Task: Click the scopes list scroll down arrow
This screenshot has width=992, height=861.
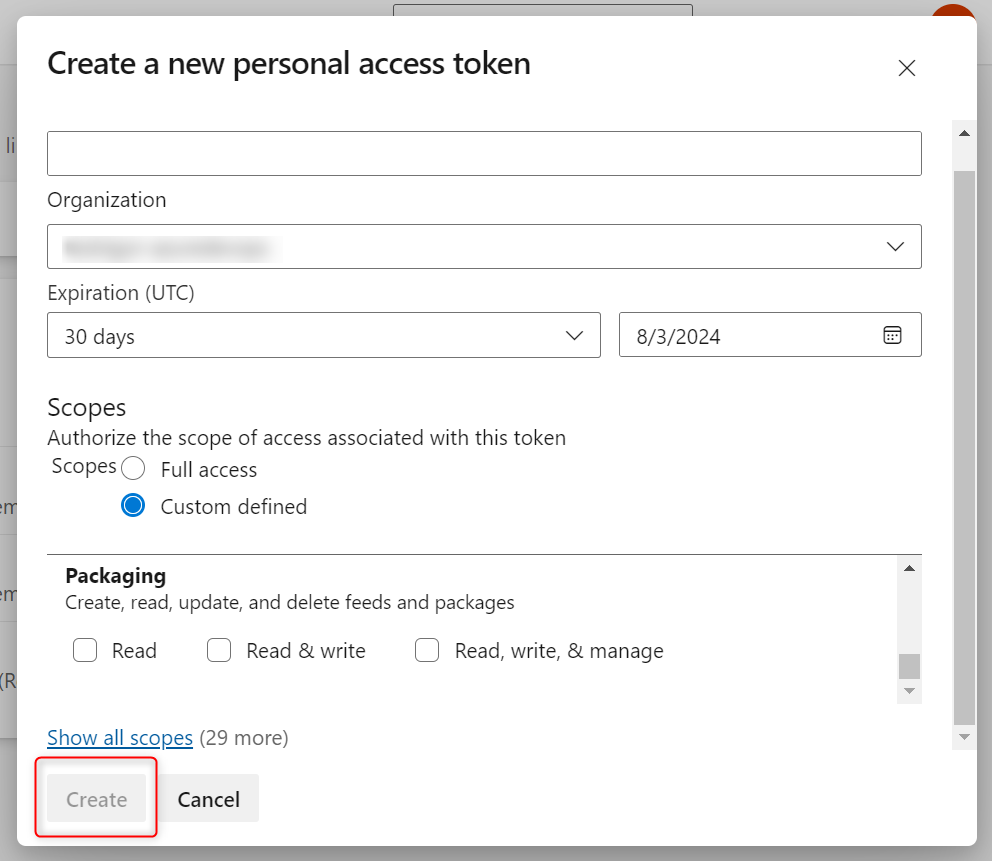Action: coord(908,691)
